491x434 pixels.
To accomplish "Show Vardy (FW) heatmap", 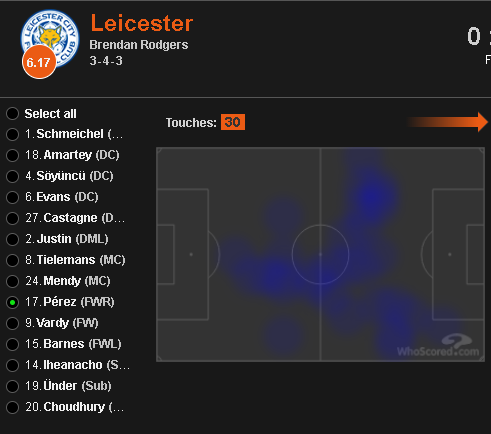I will [x=12, y=323].
